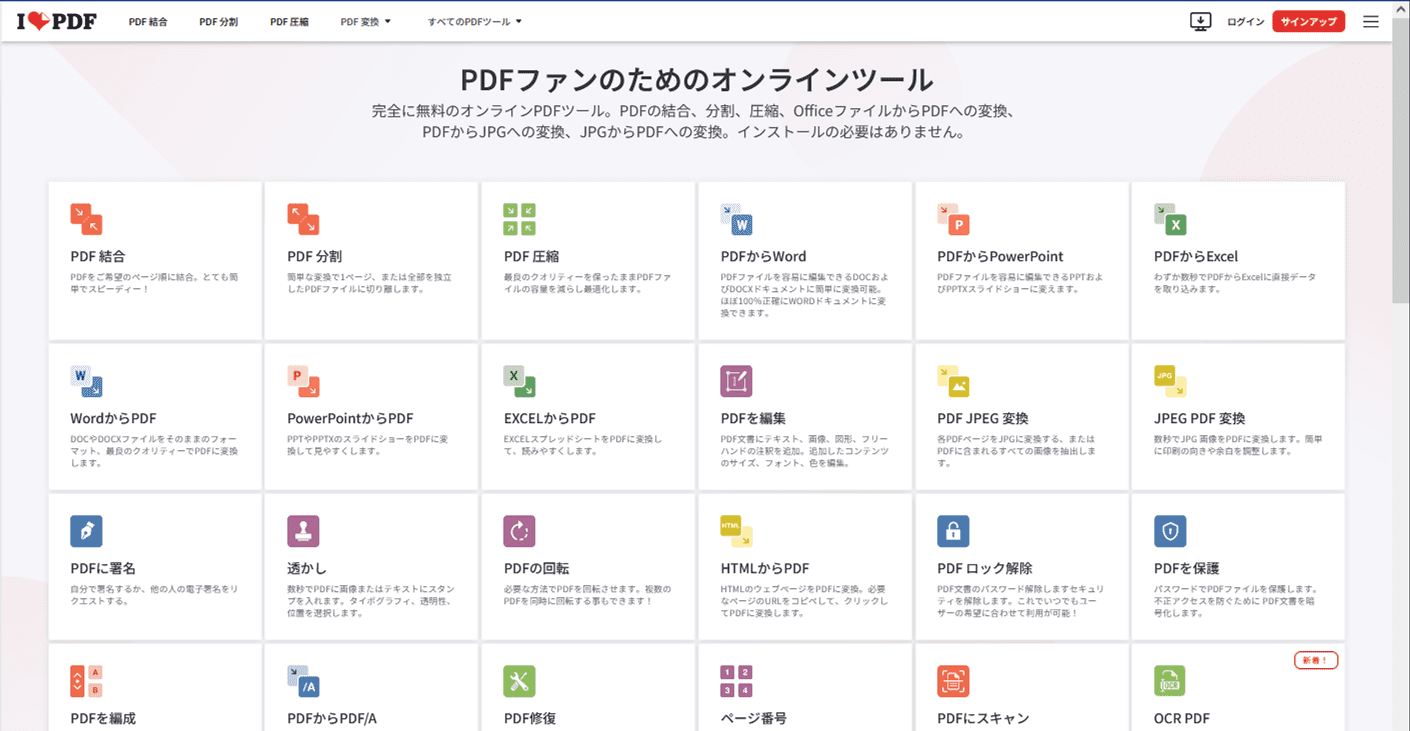Screen dimensions: 1410x731
Task: Click the OCR PDF icon
Action: tap(1170, 681)
